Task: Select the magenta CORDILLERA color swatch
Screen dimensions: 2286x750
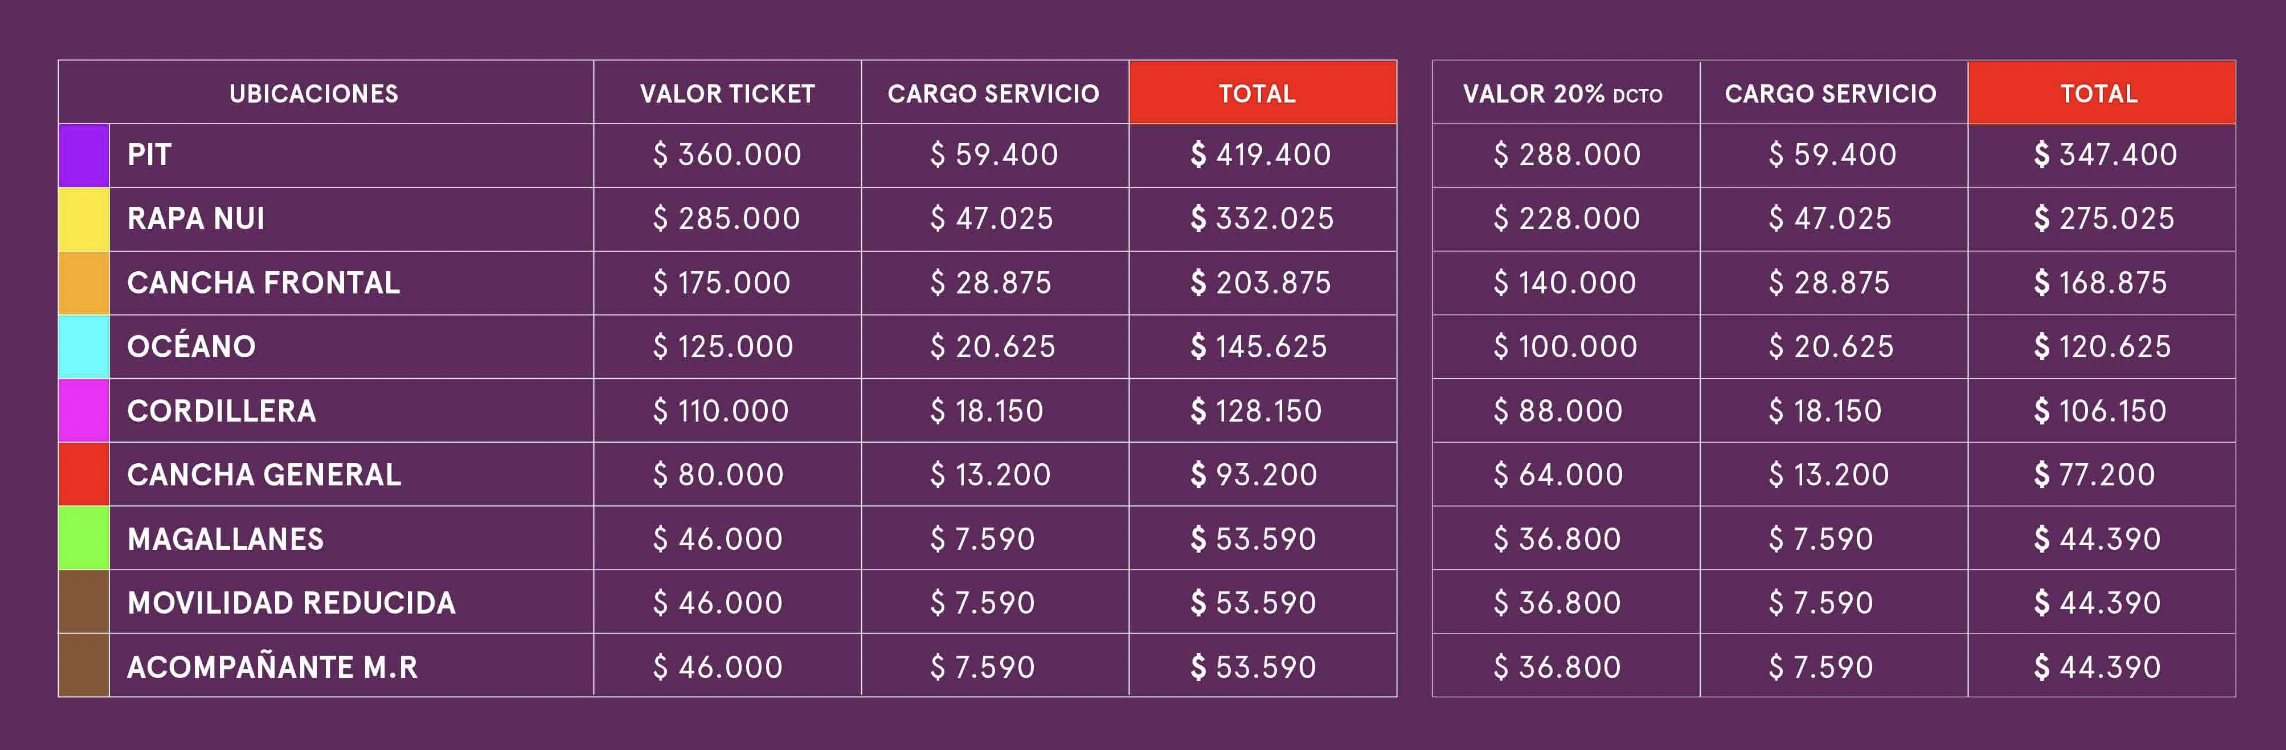Action: [84, 411]
